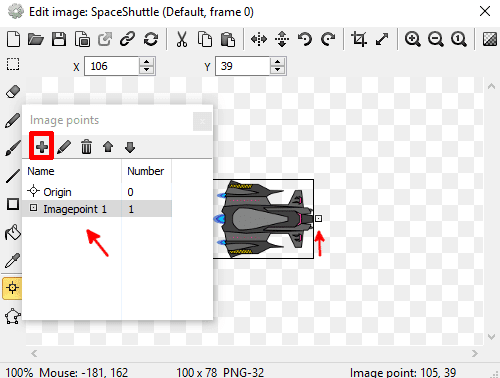
Task: Toggle the background transparency checker button
Action: [490, 39]
